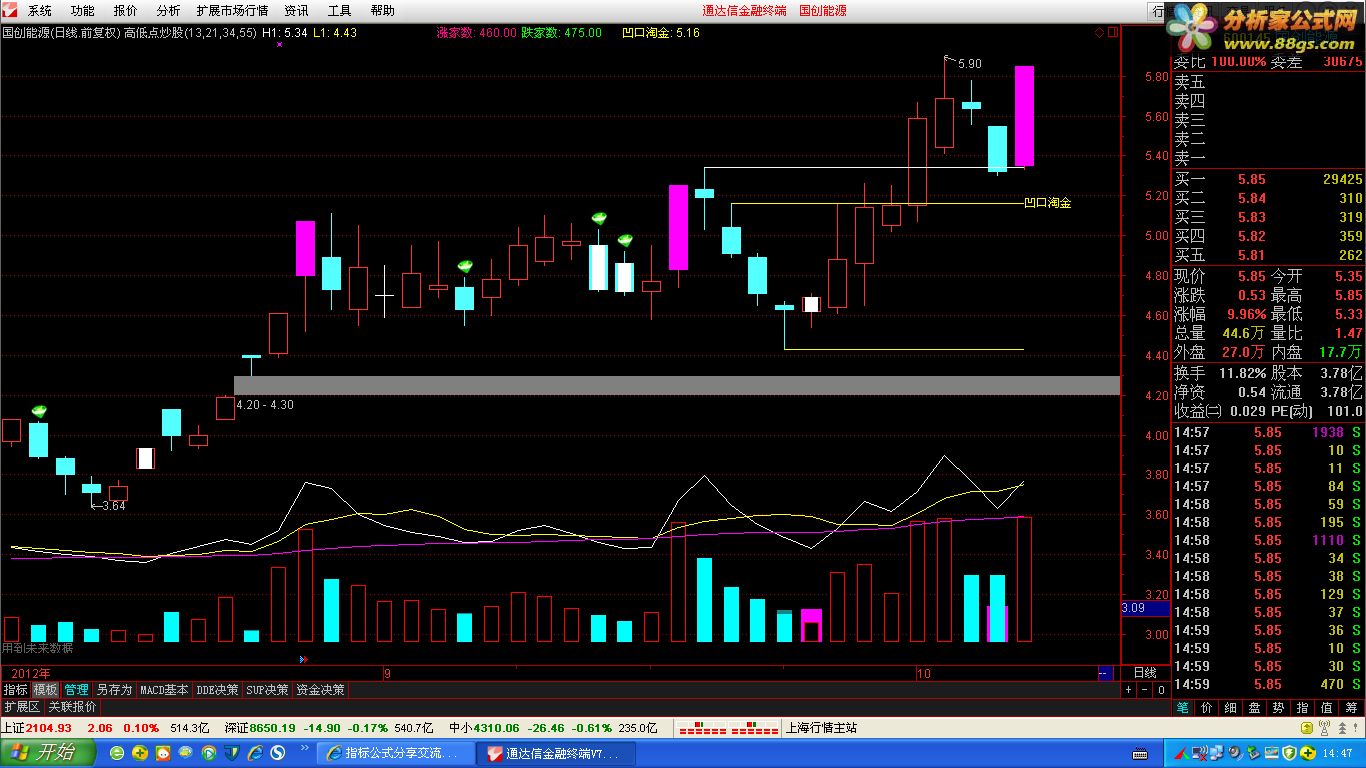Open the 关联报价 tab
This screenshot has height=768, width=1366.
click(72, 706)
